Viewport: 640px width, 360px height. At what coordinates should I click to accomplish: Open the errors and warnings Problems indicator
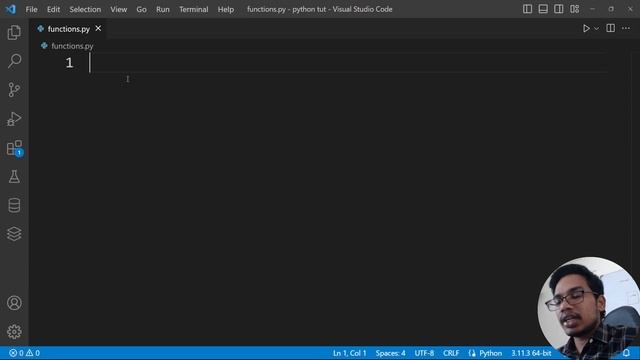(x=24, y=353)
